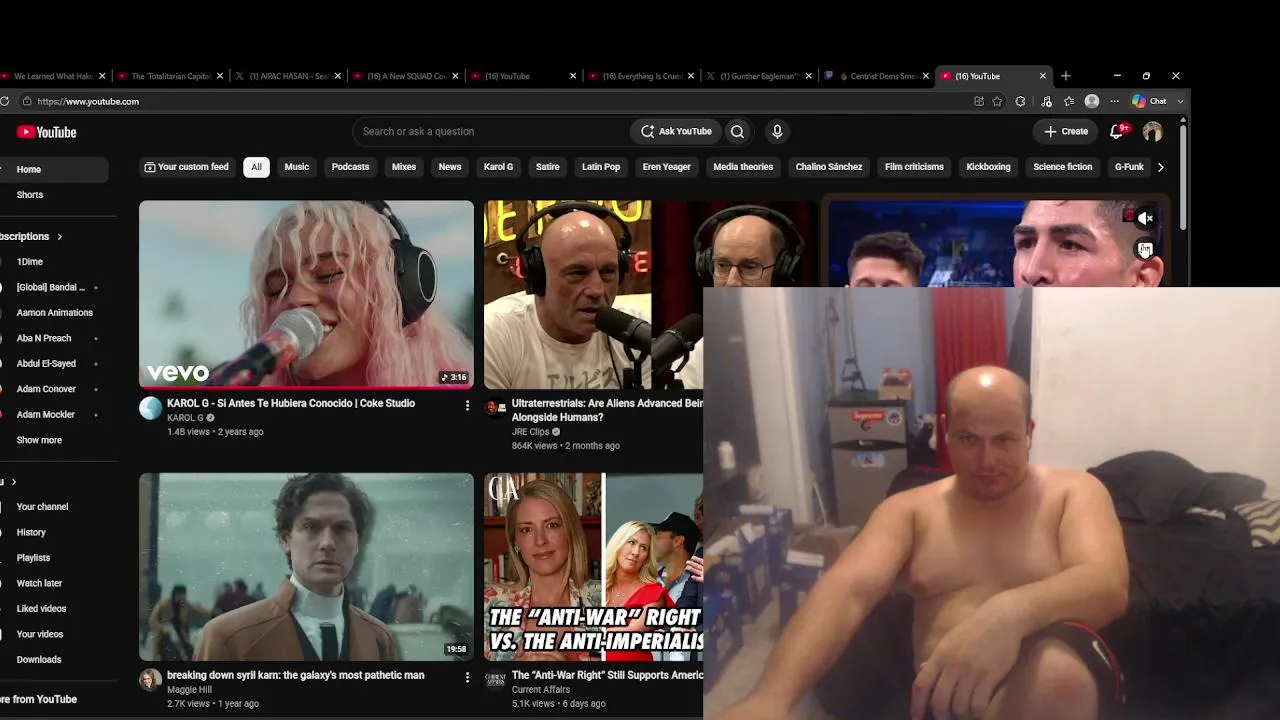Image resolution: width=1280 pixels, height=720 pixels.
Task: Click the magnifier search button
Action: click(737, 131)
